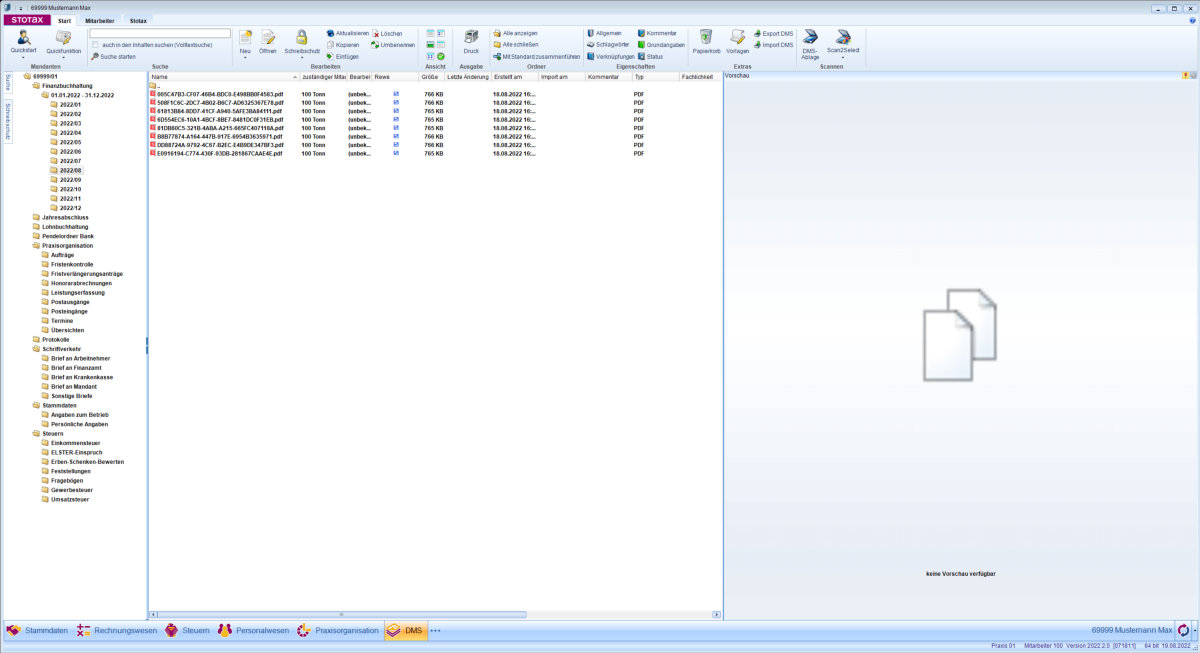This screenshot has width=1200, height=653.
Task: Open the Rechnungswesen module tab
Action: click(117, 631)
